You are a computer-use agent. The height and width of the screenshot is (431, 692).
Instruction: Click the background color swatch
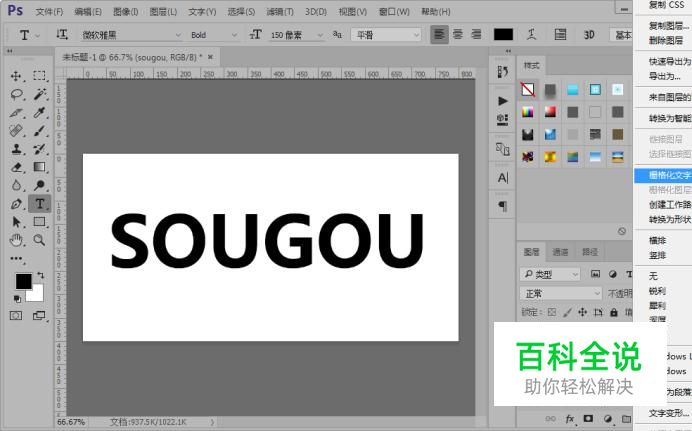click(37, 295)
